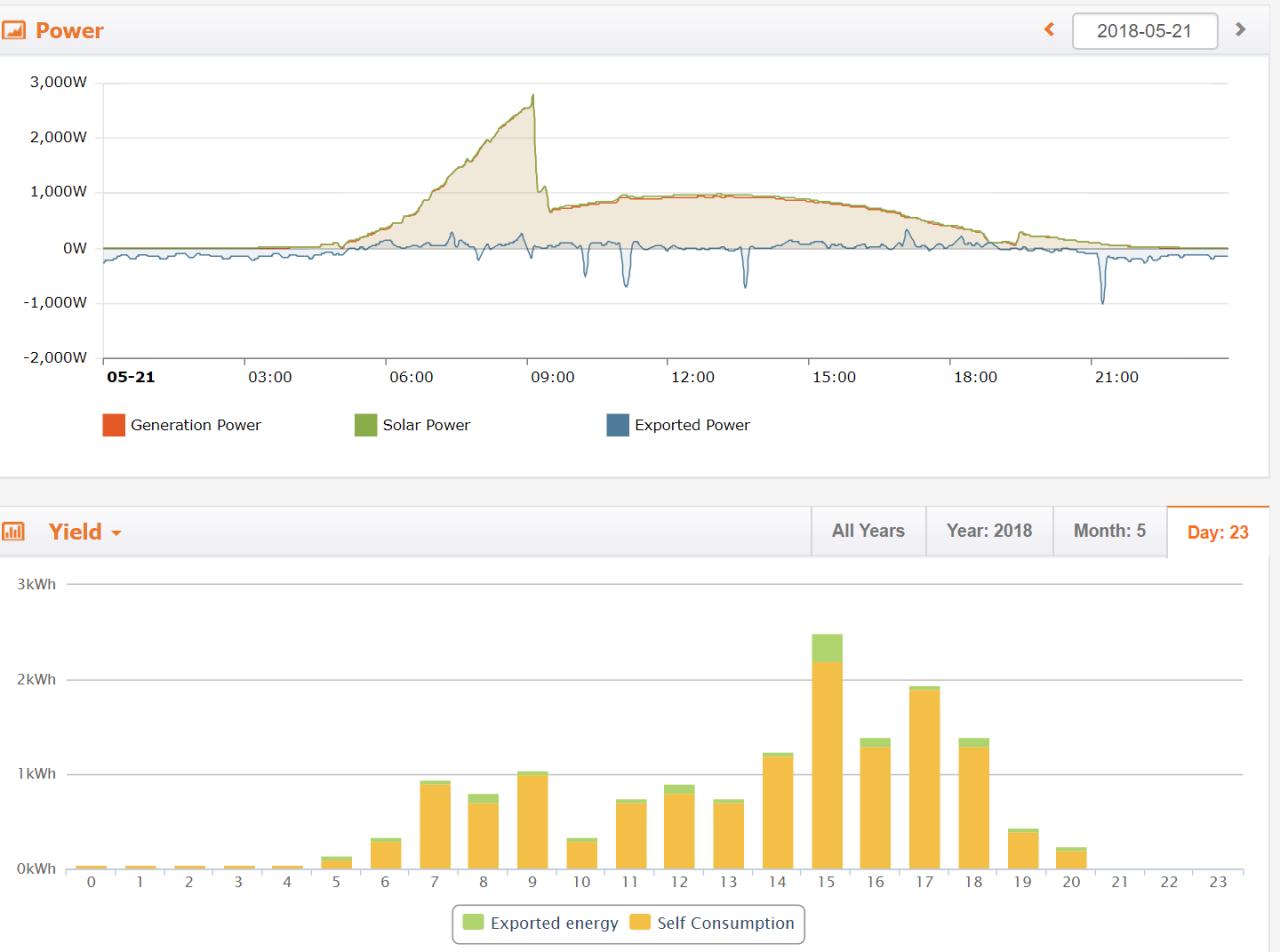Image resolution: width=1280 pixels, height=952 pixels.
Task: Click the Power panel chart icon
Action: pyautogui.click(x=13, y=30)
